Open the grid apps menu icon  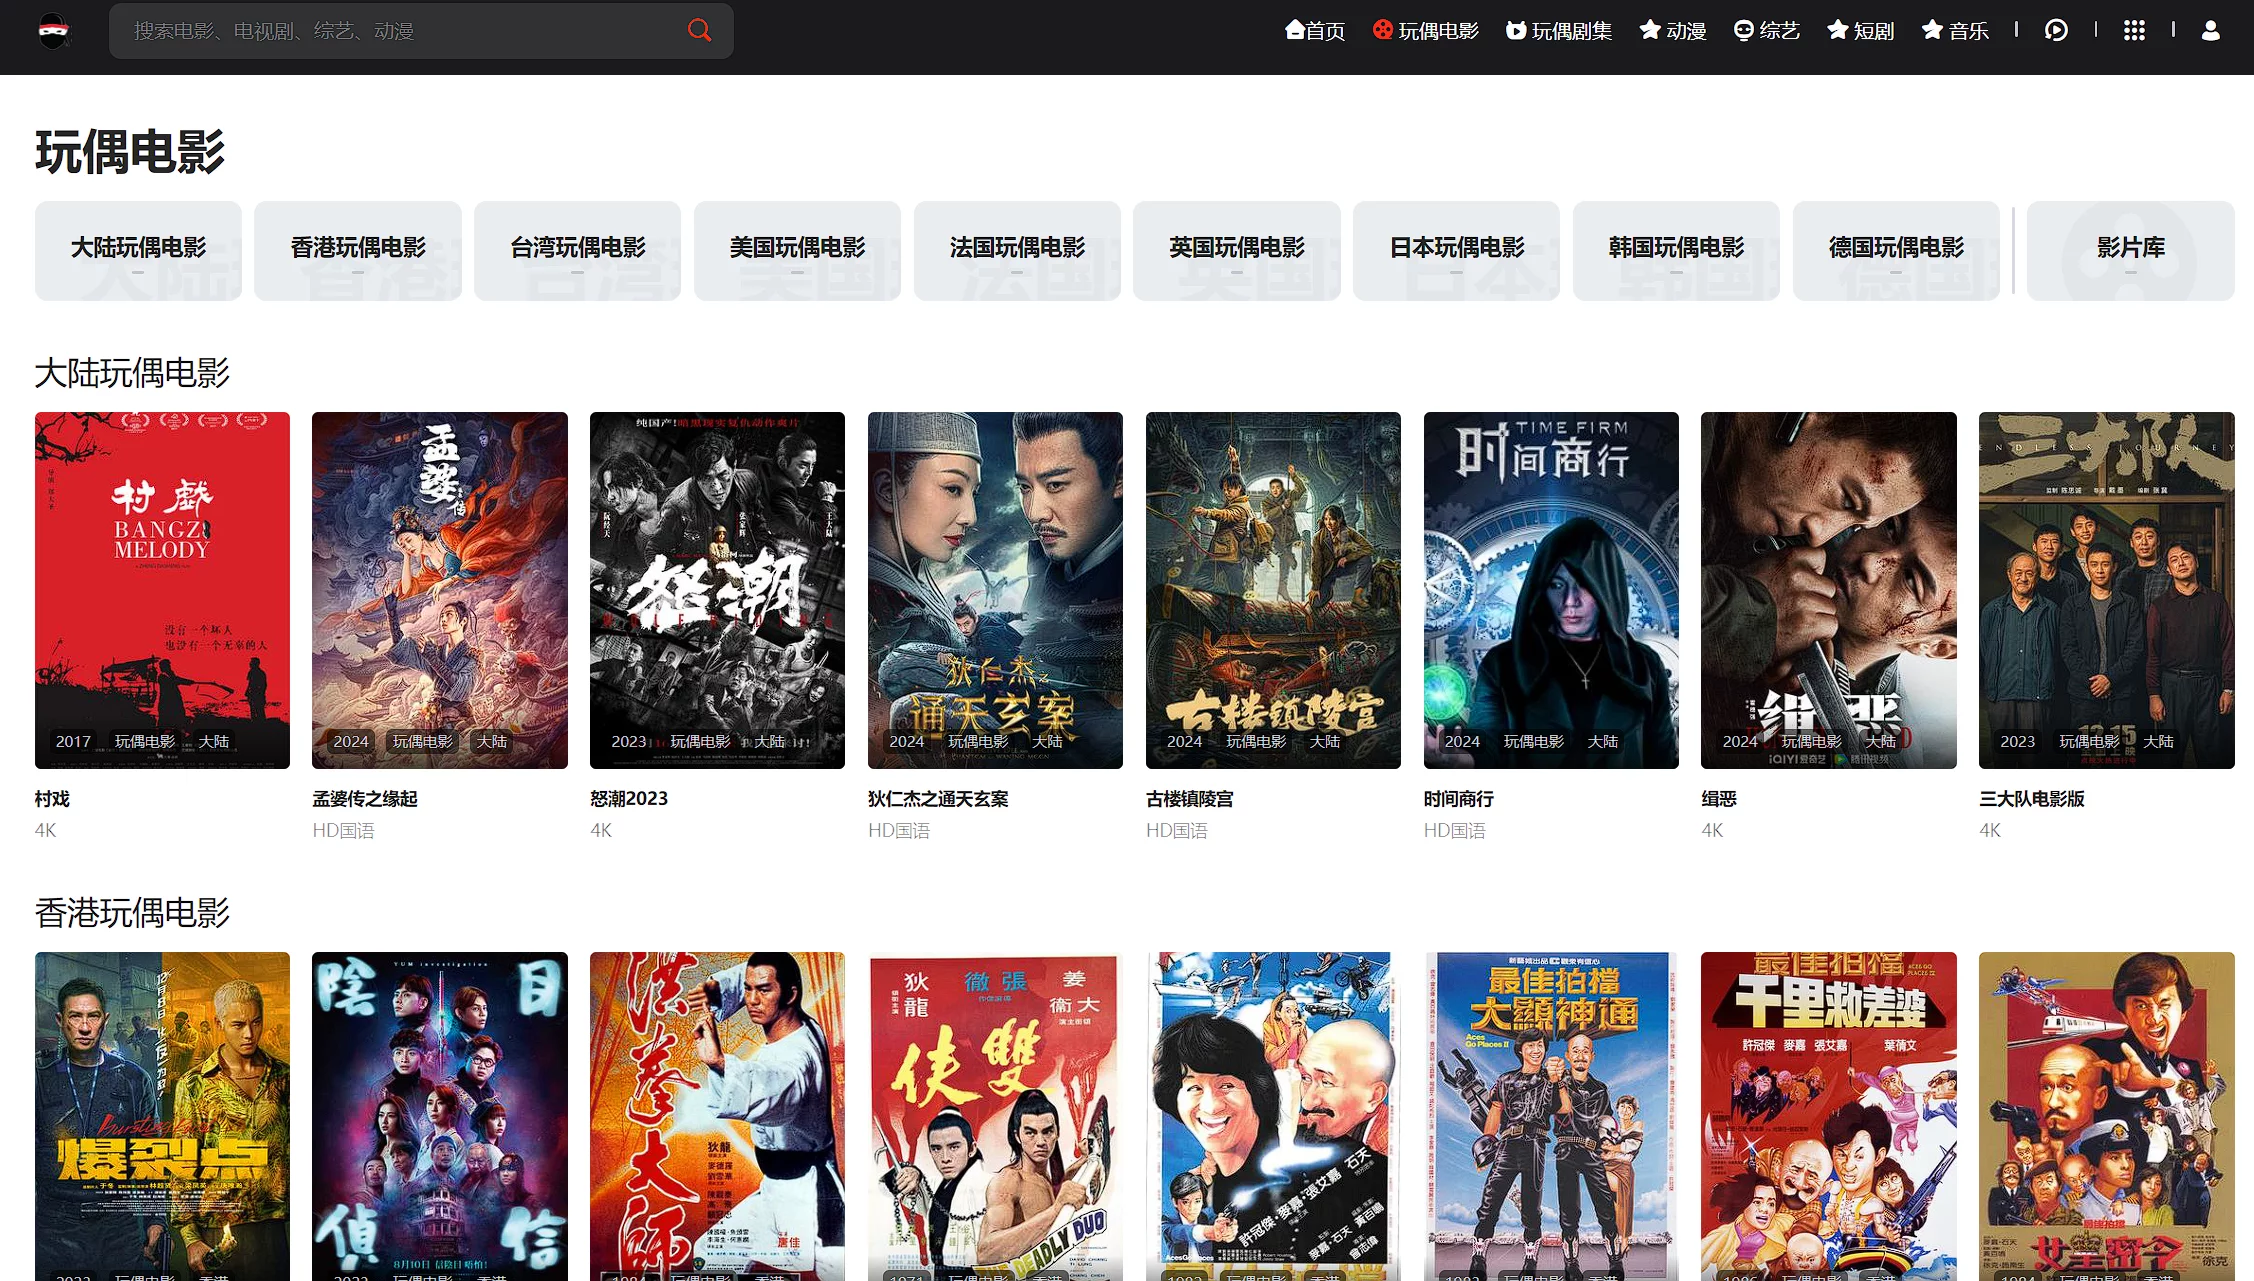[2134, 31]
